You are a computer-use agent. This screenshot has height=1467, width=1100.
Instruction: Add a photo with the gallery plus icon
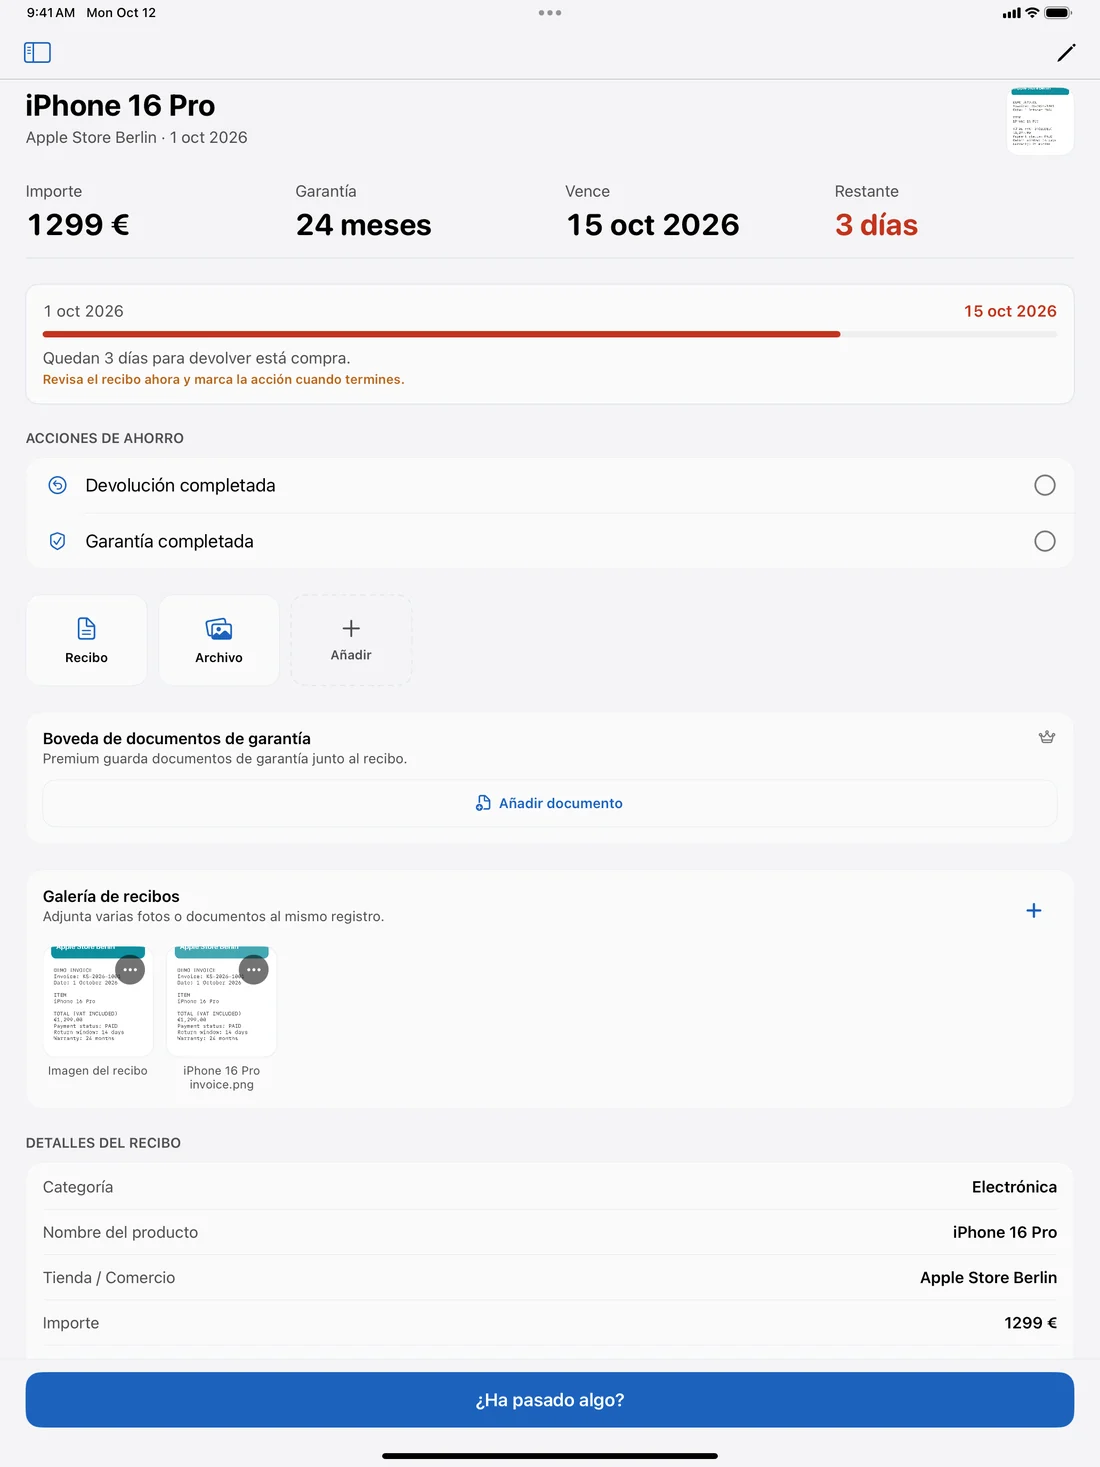pyautogui.click(x=1034, y=910)
